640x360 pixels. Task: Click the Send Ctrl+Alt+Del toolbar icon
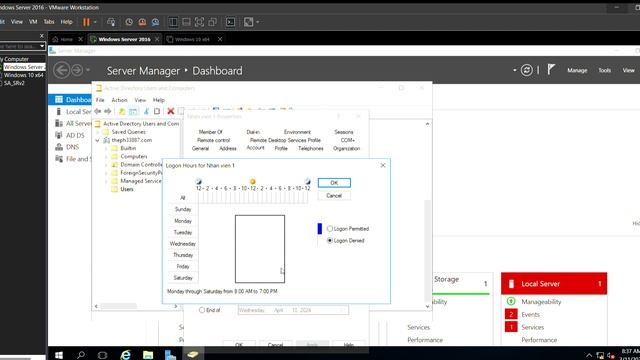[x=111, y=22]
